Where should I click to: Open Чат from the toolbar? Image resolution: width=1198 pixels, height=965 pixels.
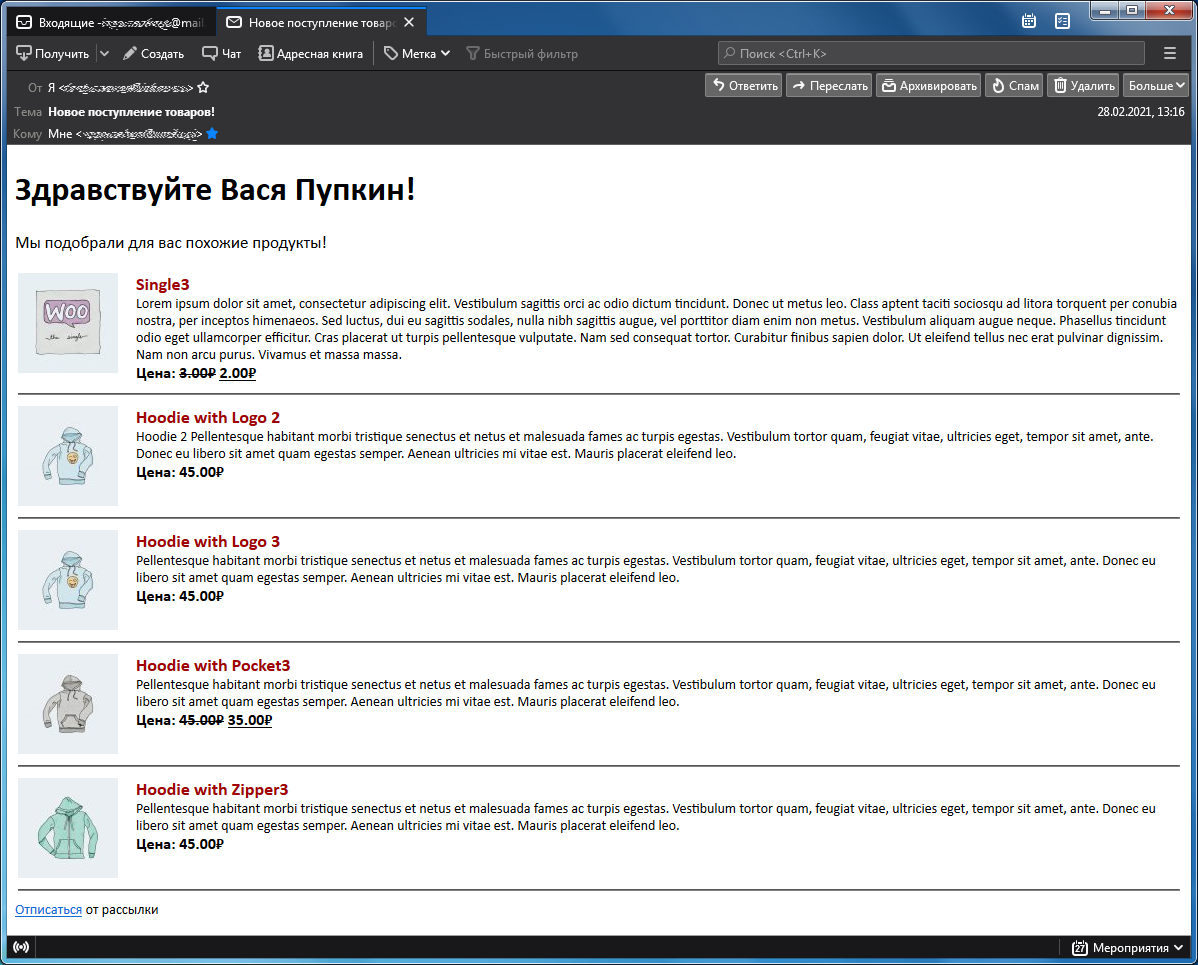[221, 54]
